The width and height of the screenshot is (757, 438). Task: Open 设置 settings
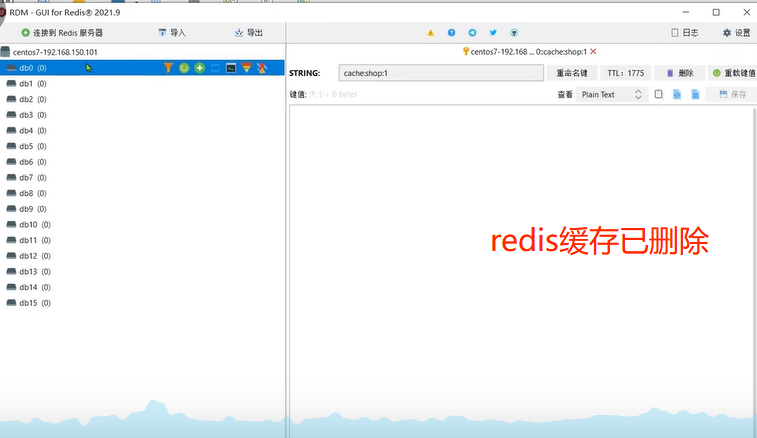pos(737,33)
